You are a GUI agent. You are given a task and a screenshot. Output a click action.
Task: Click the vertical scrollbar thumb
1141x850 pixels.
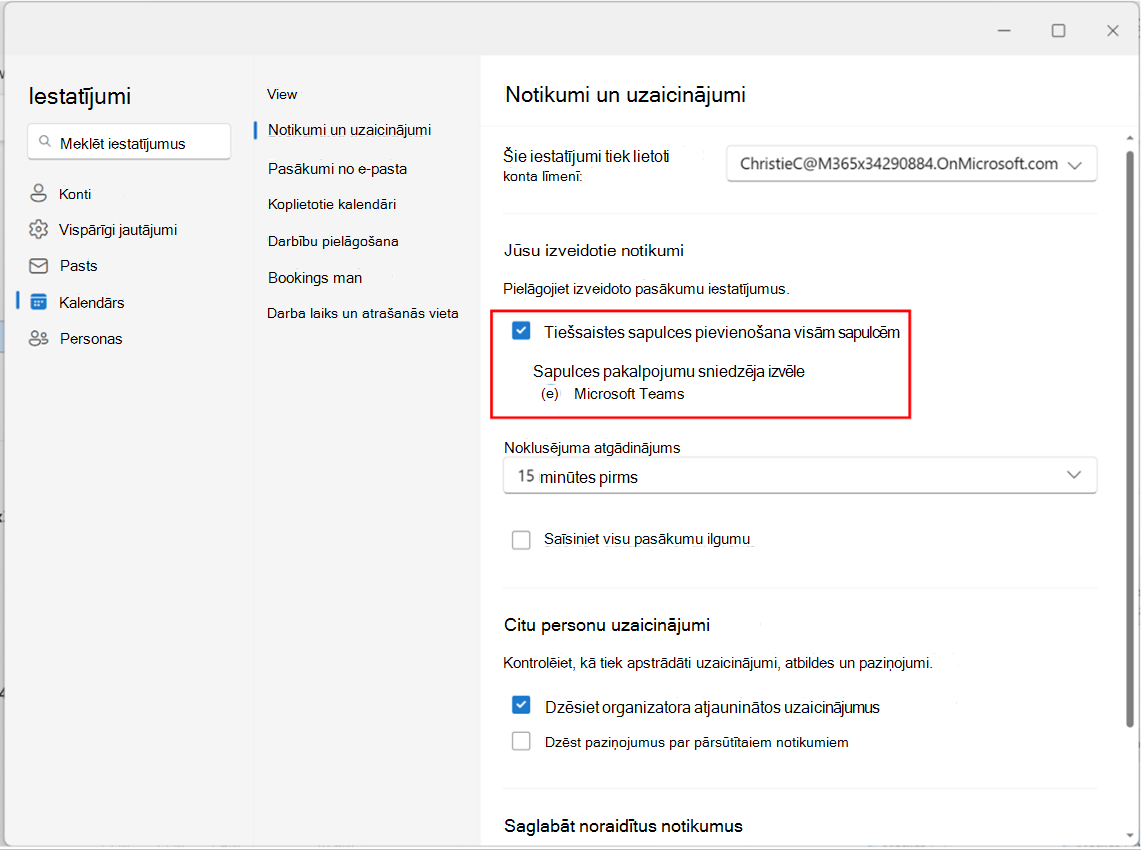[1129, 438]
